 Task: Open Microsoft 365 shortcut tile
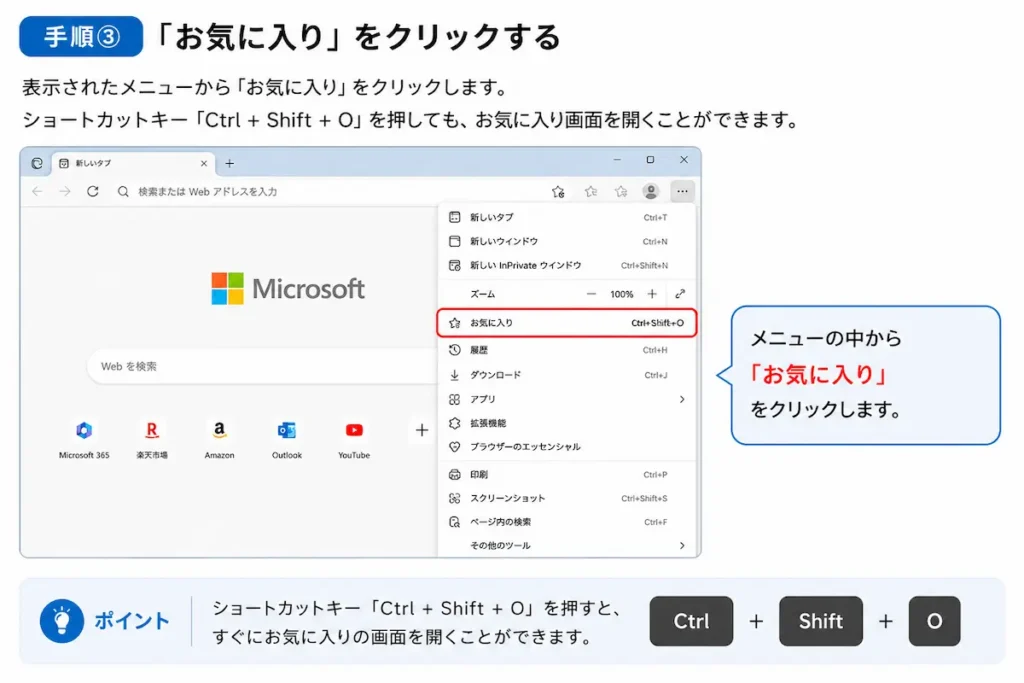84,439
